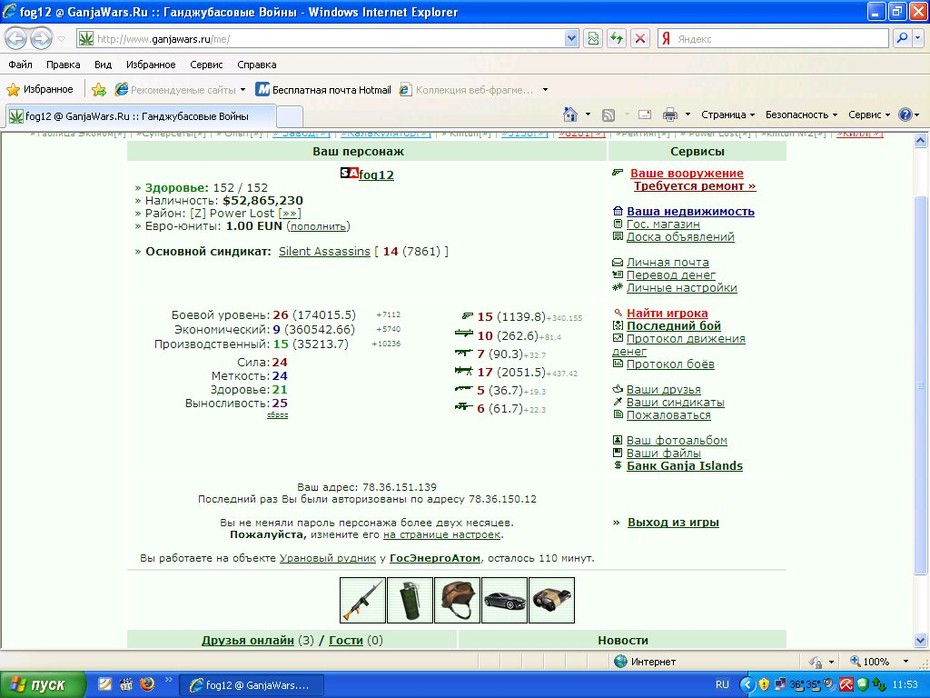
Task: Click the RSS feeds icon
Action: [609, 114]
